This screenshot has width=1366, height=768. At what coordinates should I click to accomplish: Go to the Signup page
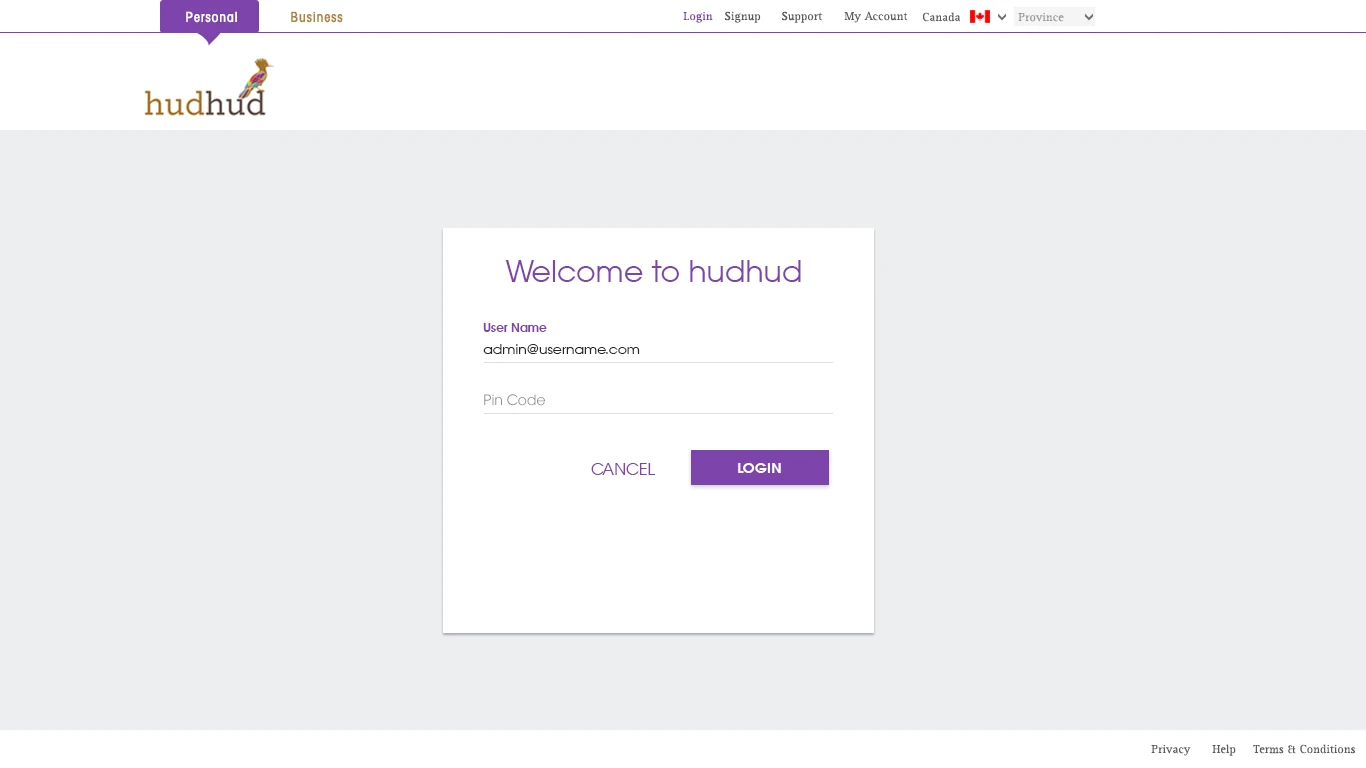coord(742,16)
